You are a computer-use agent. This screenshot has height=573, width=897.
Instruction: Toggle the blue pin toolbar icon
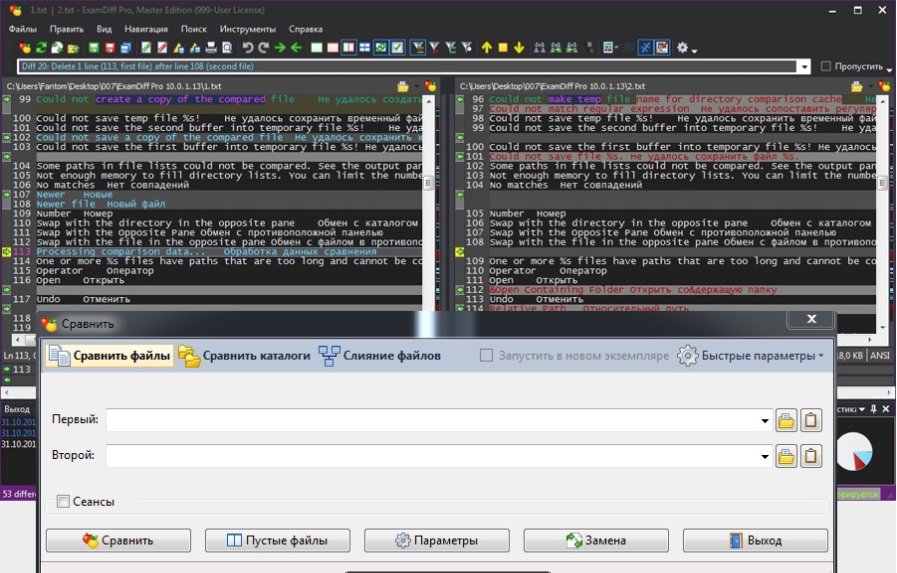point(645,47)
